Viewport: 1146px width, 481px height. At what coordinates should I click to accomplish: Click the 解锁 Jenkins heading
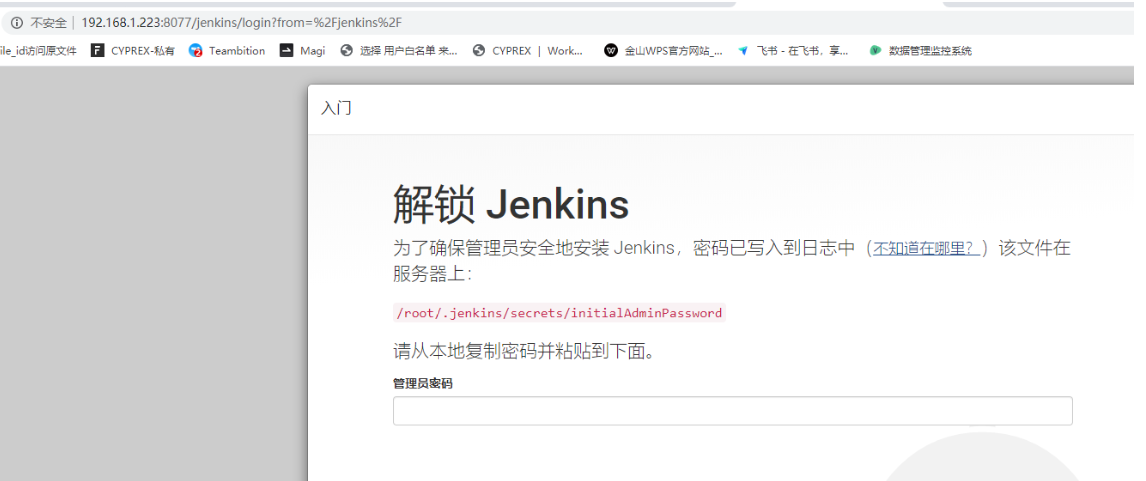point(511,204)
